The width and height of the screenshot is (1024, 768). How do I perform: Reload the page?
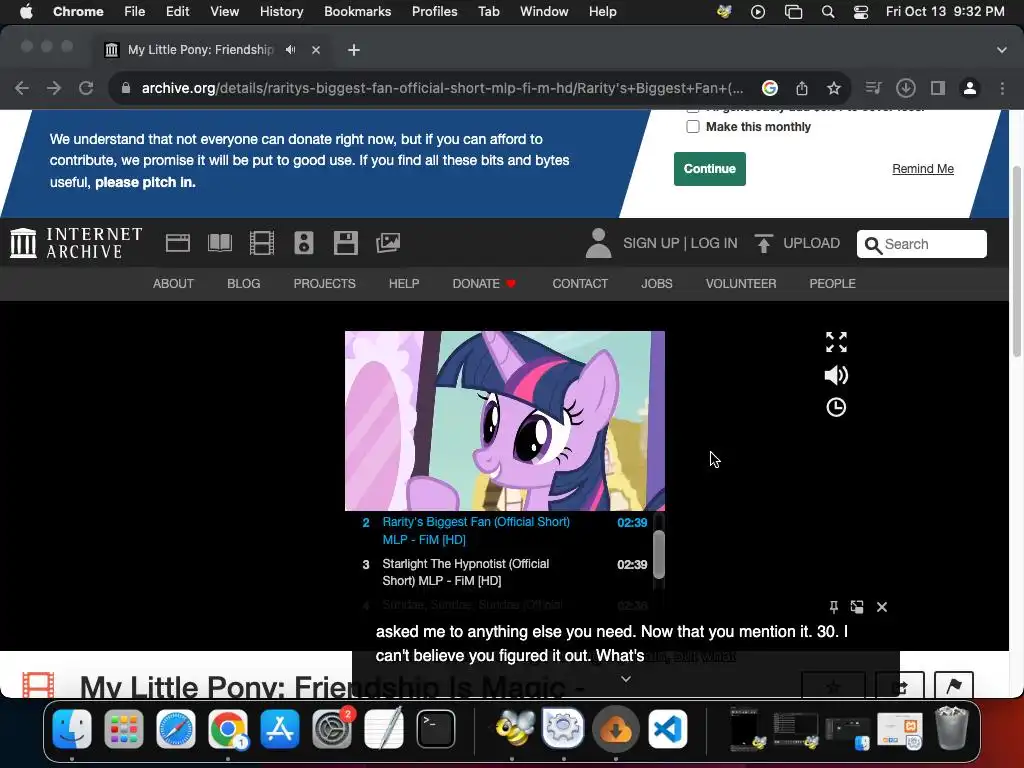(86, 88)
